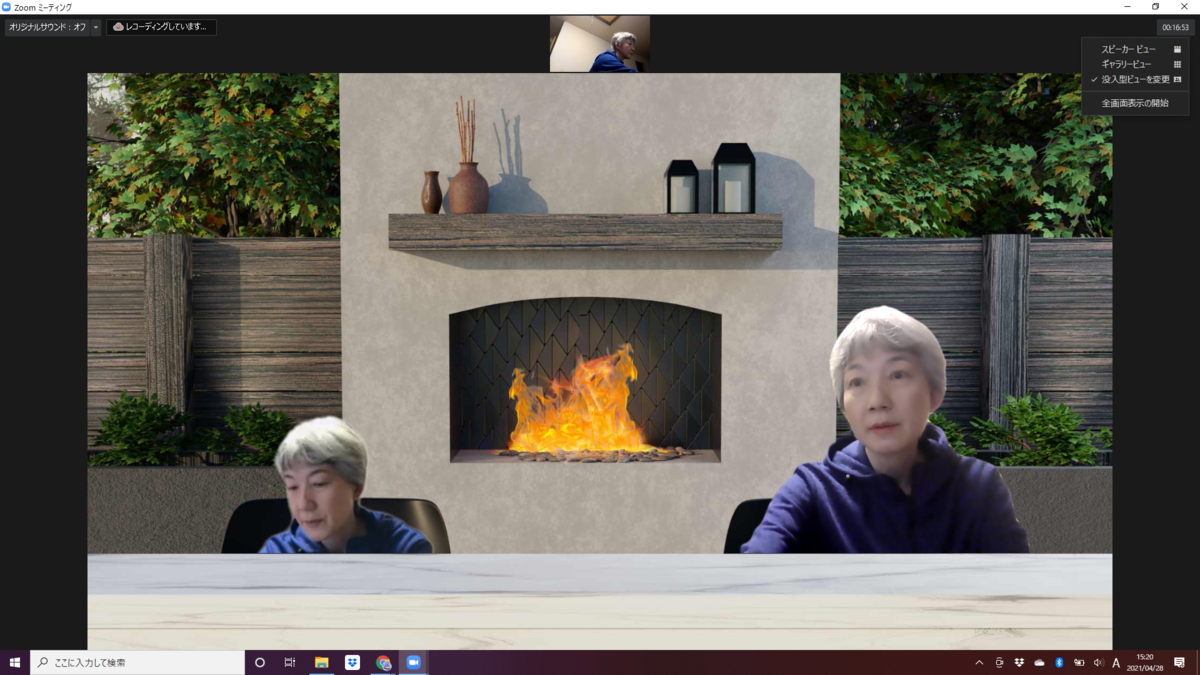Viewport: 1200px width, 675px height.
Task: Open the Windows Start menu
Action: (15, 662)
